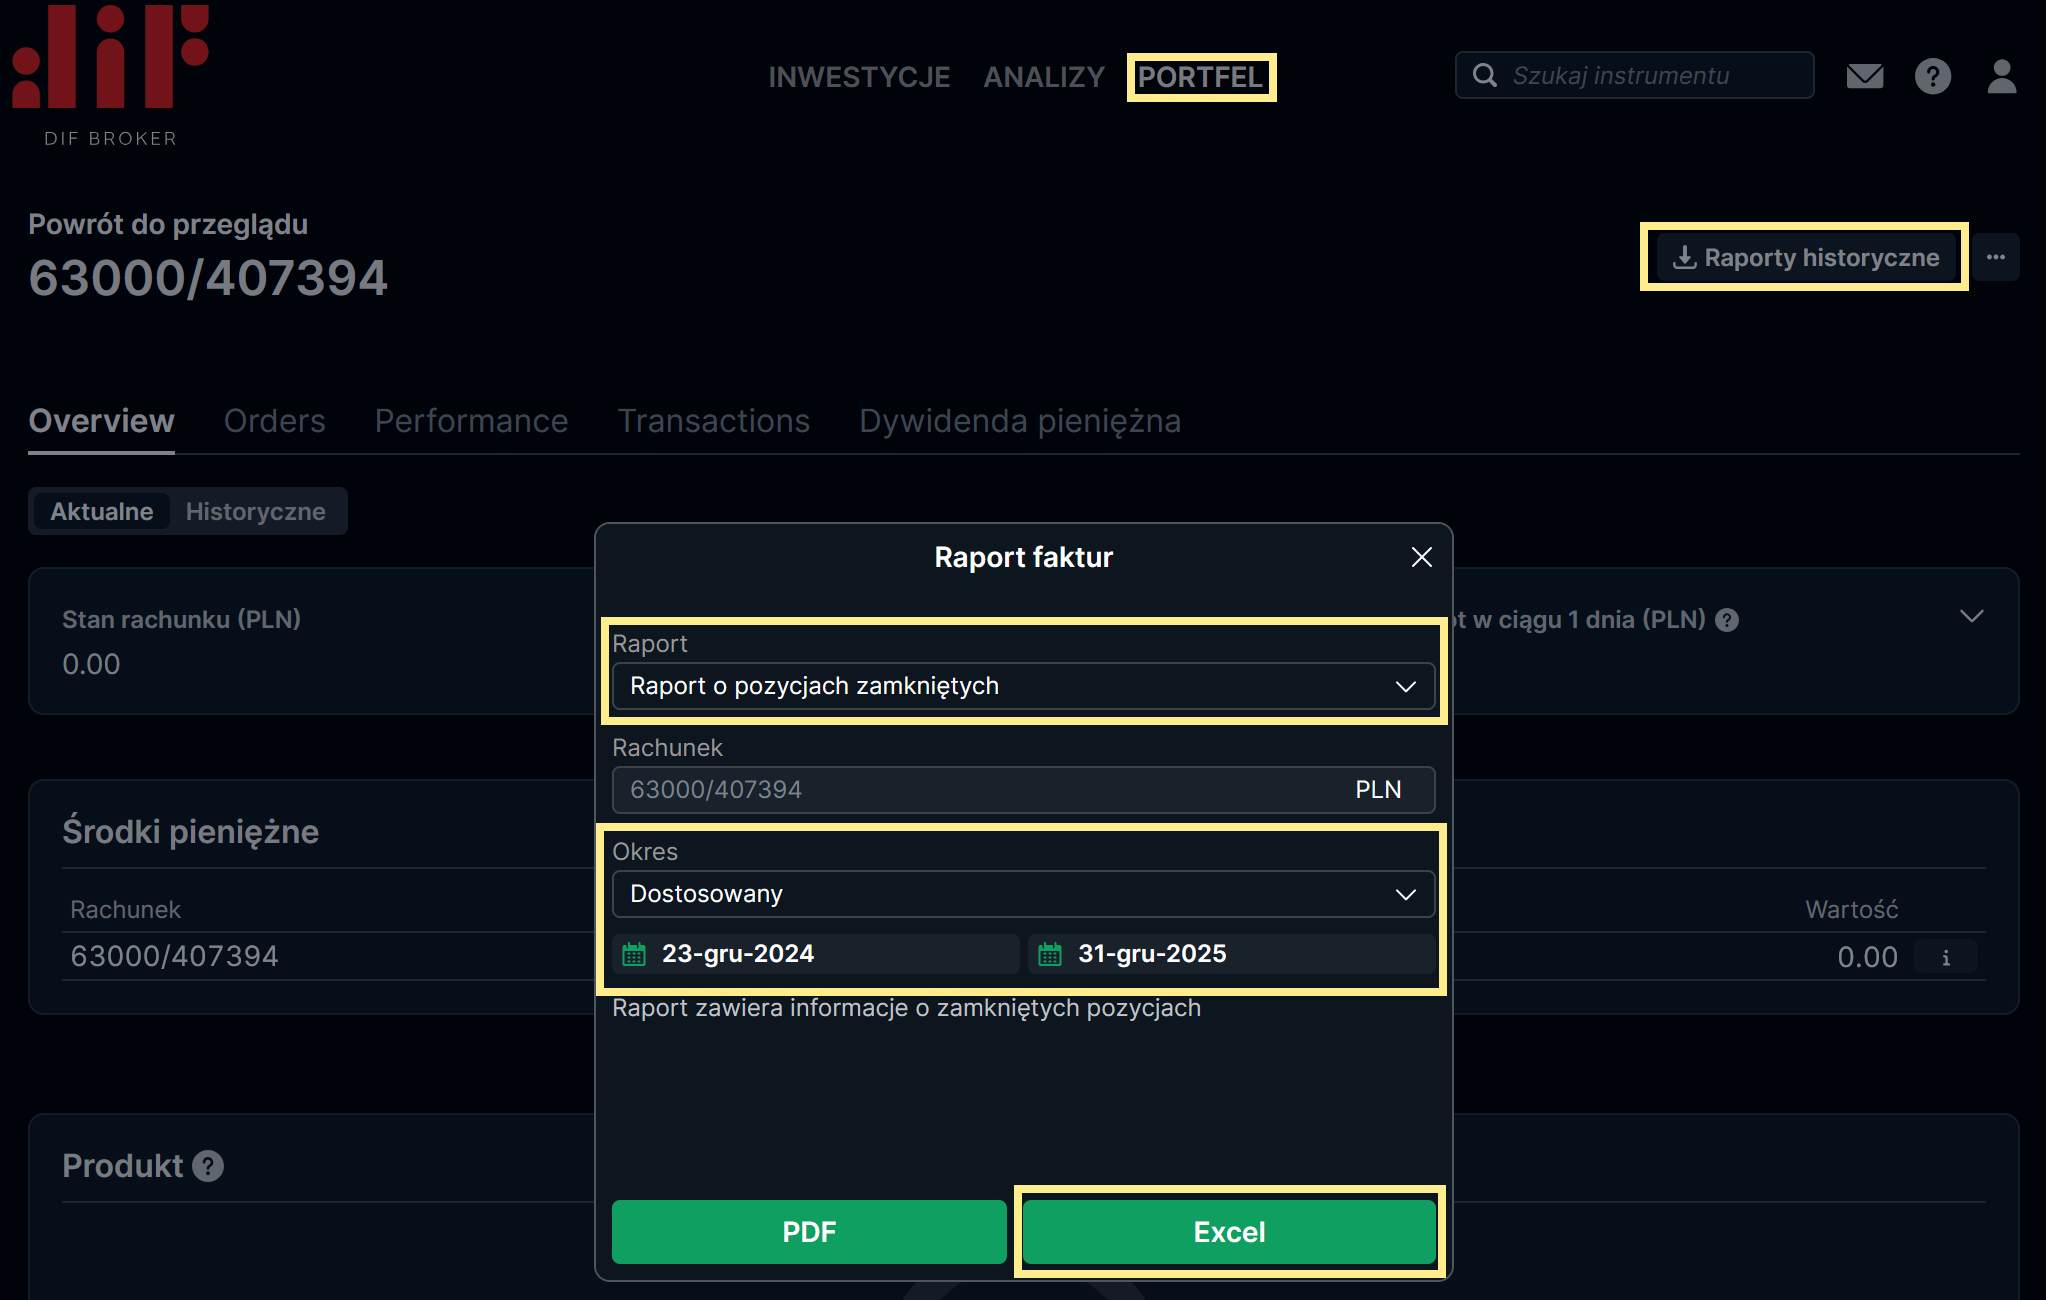The height and width of the screenshot is (1300, 2046).
Task: Switch to the Historyczne view toggle
Action: (x=255, y=511)
